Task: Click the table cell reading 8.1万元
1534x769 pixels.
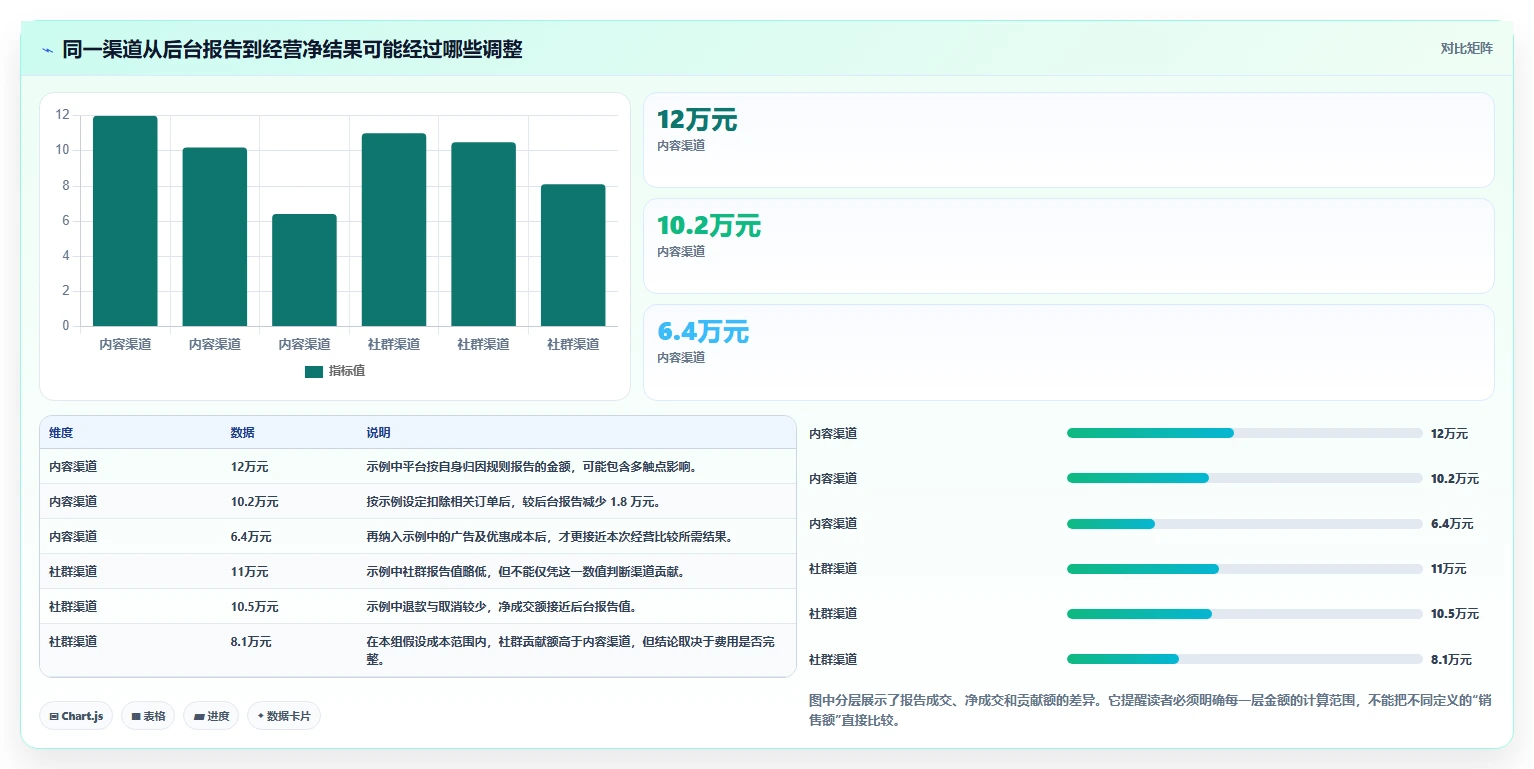Action: click(x=251, y=641)
